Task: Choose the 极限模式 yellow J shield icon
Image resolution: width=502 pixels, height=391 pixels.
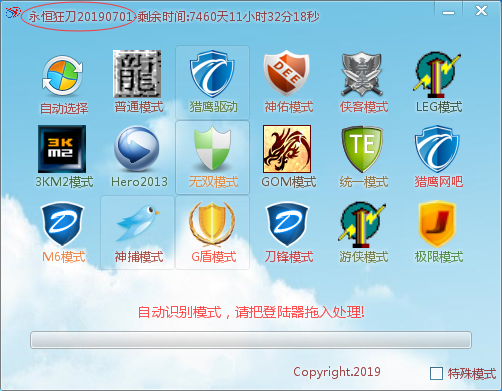Action: pyautogui.click(x=437, y=224)
